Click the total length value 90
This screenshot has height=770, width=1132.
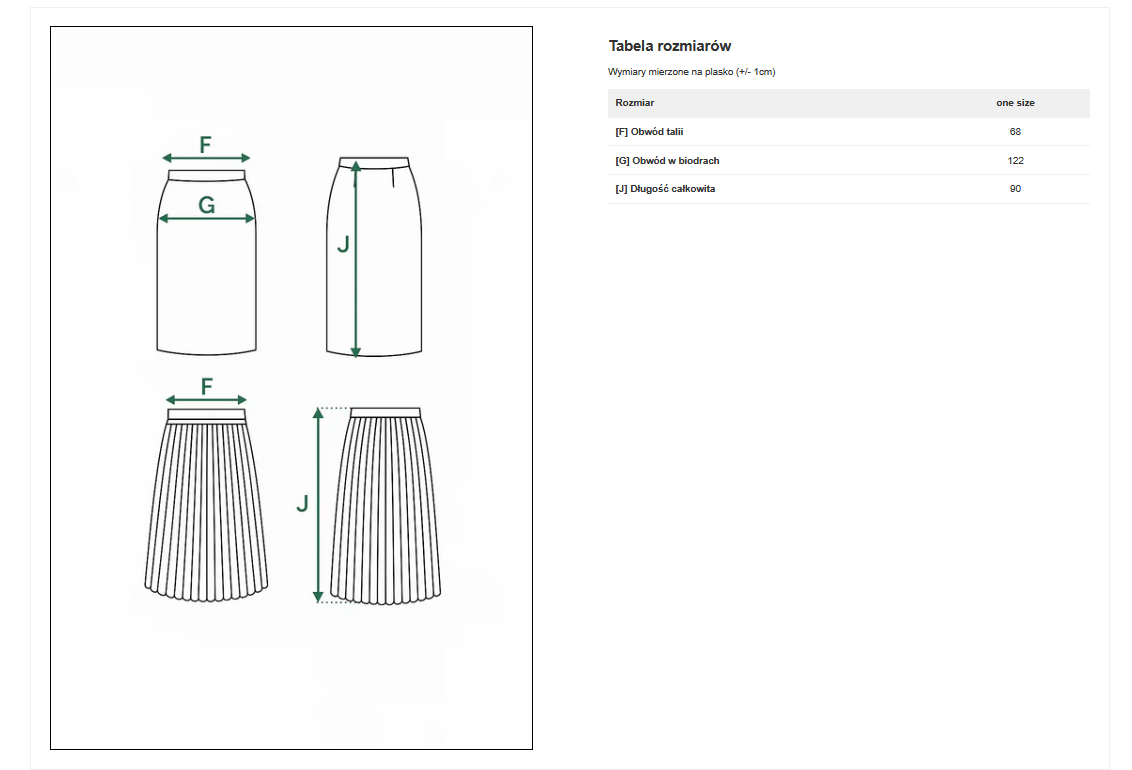(x=1015, y=189)
